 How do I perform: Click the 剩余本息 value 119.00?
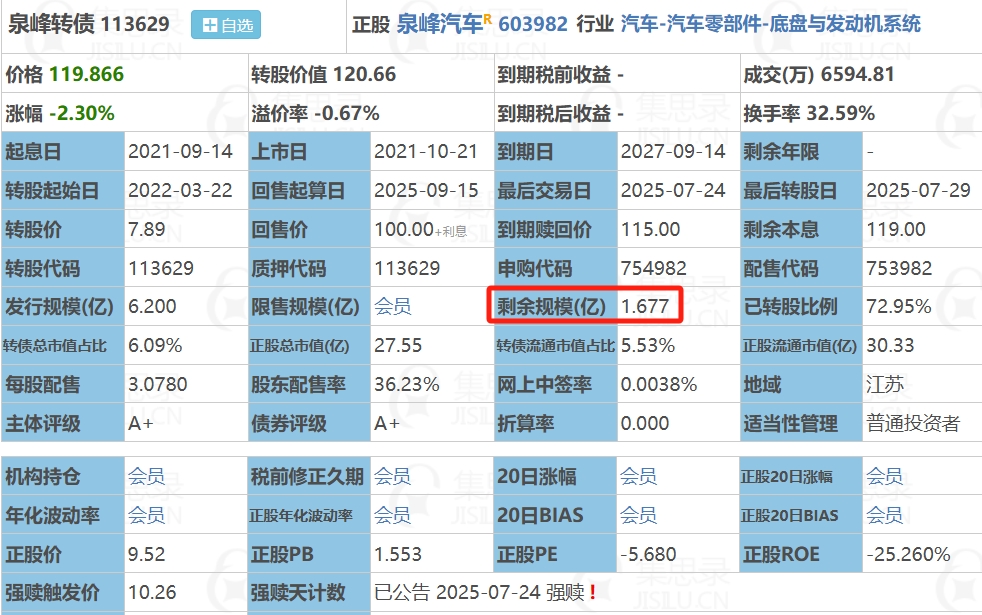coord(896,229)
